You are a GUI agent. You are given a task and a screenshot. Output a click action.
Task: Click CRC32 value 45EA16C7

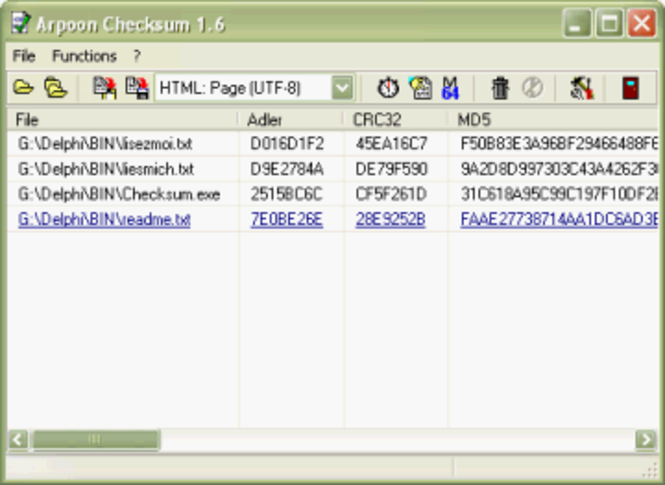click(x=391, y=144)
